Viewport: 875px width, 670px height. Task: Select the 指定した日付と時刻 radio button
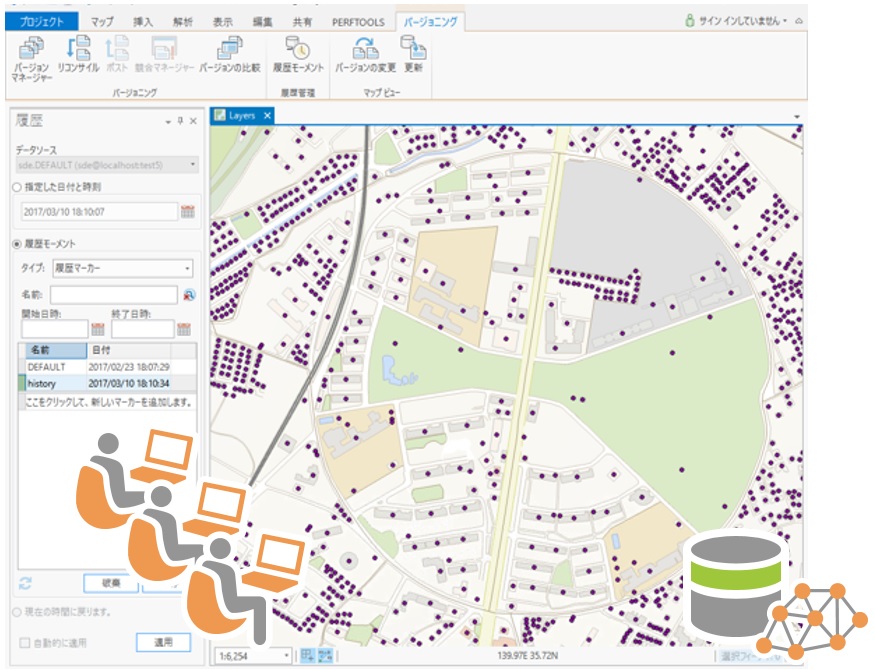pos(17,187)
